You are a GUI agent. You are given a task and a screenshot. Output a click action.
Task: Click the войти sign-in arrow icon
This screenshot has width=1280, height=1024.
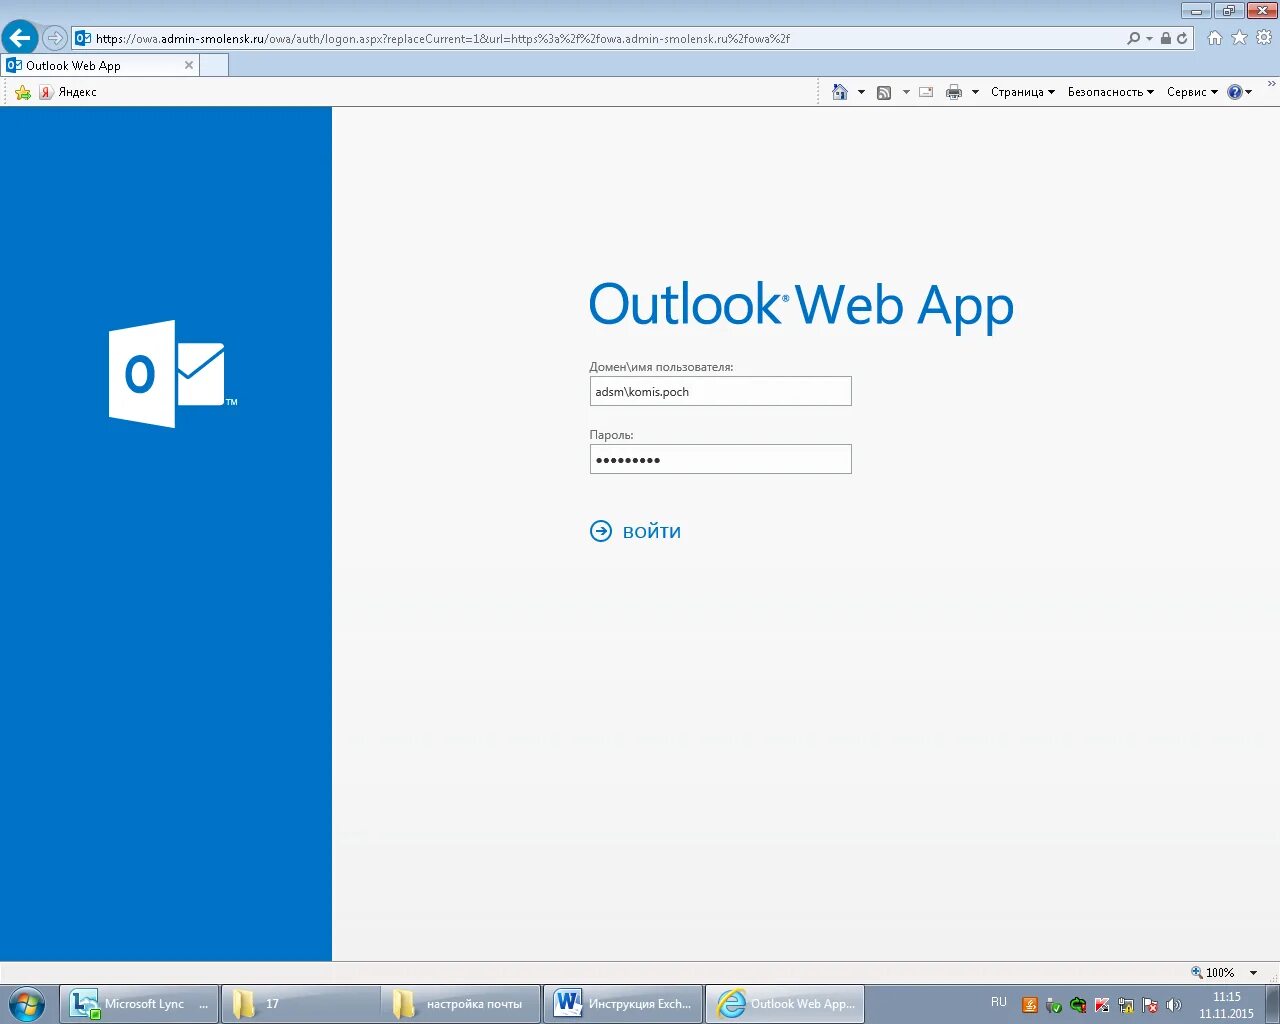click(x=601, y=531)
